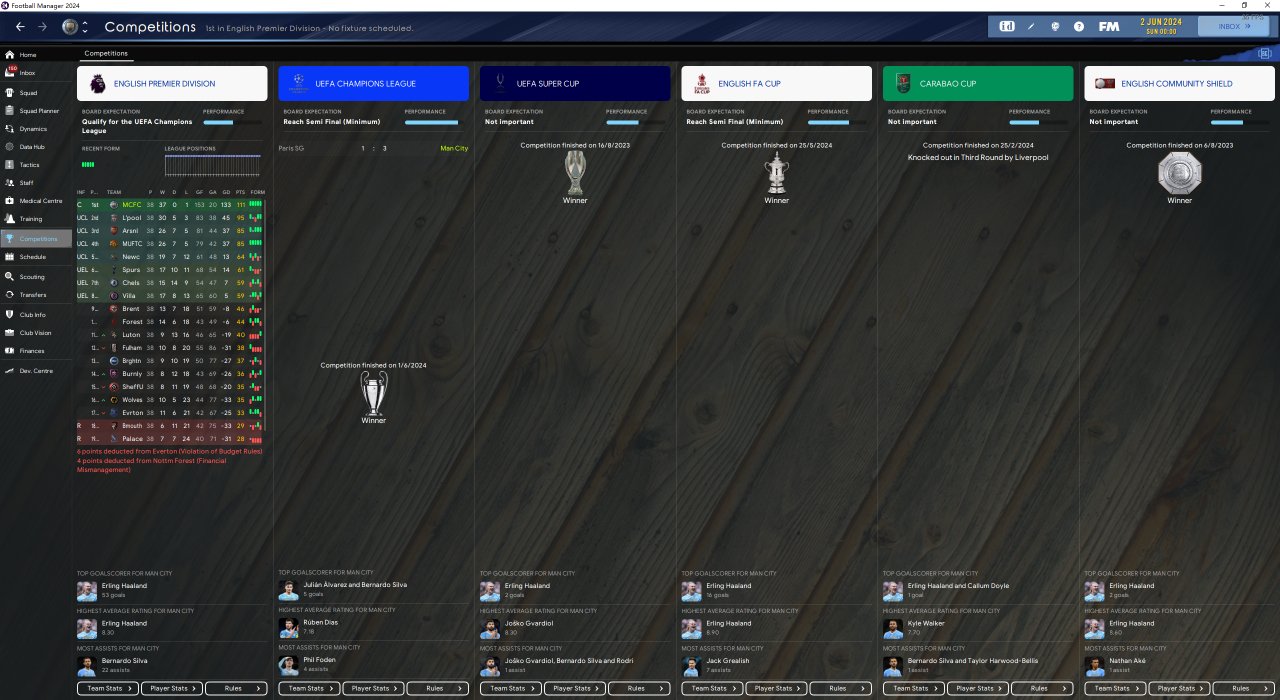Open FA Cup Player Stats

[x=777, y=688]
